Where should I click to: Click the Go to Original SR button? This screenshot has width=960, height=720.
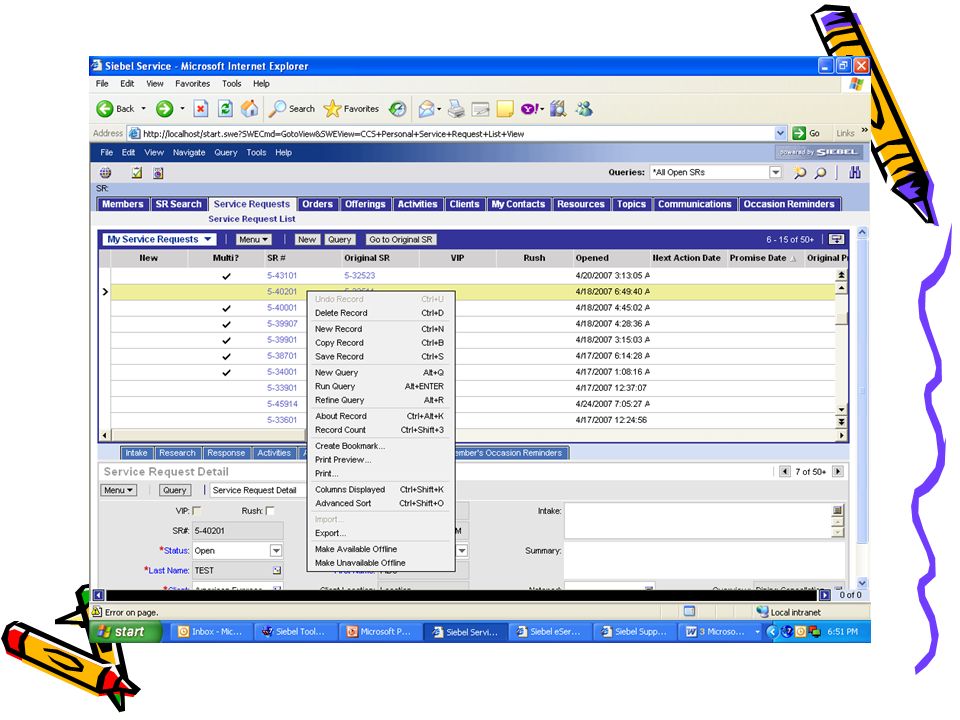point(400,239)
